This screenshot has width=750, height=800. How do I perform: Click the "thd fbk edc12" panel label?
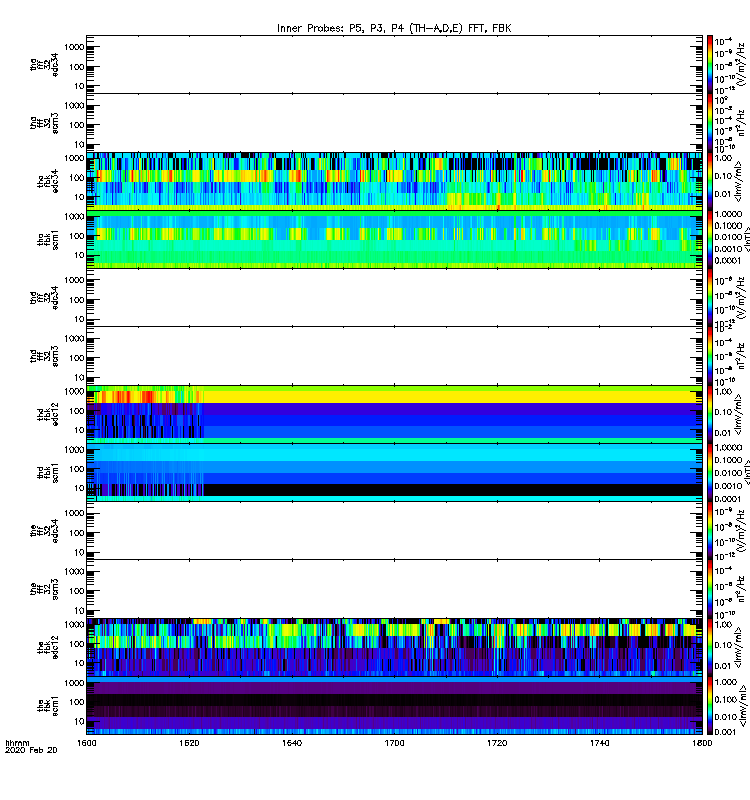coord(48,414)
